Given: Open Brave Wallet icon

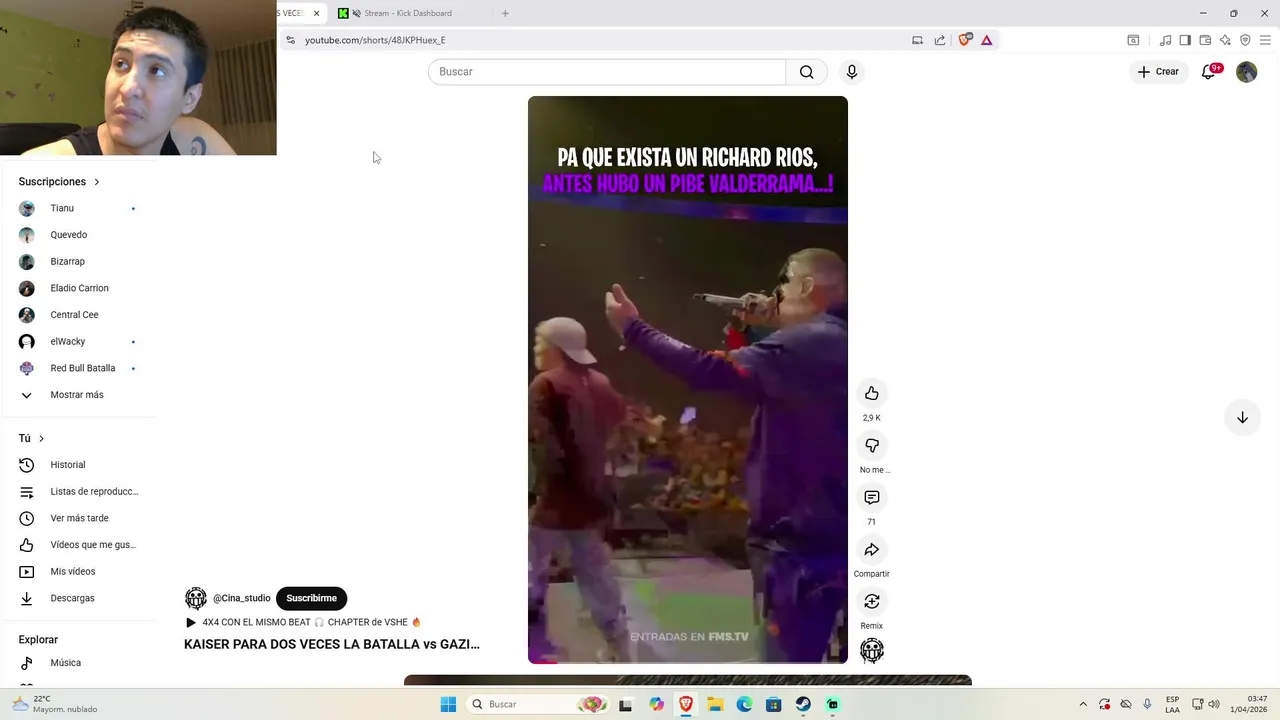Looking at the screenshot, I should pyautogui.click(x=1205, y=40).
